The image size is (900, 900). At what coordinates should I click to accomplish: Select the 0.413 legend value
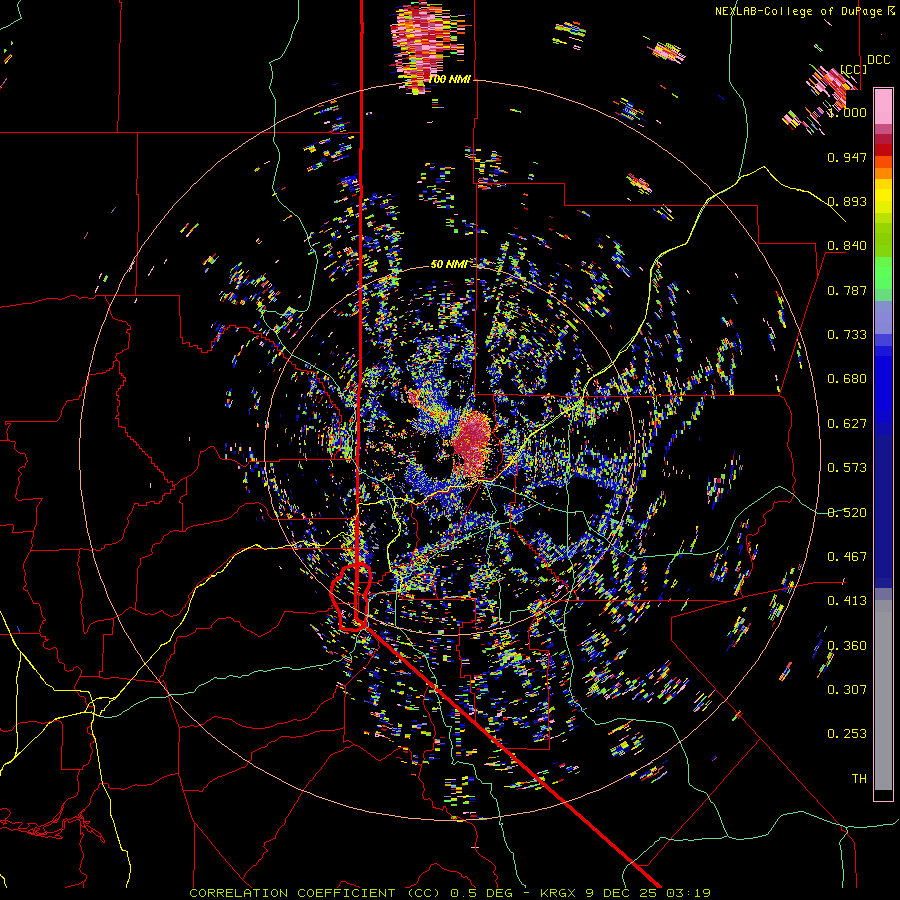point(847,601)
